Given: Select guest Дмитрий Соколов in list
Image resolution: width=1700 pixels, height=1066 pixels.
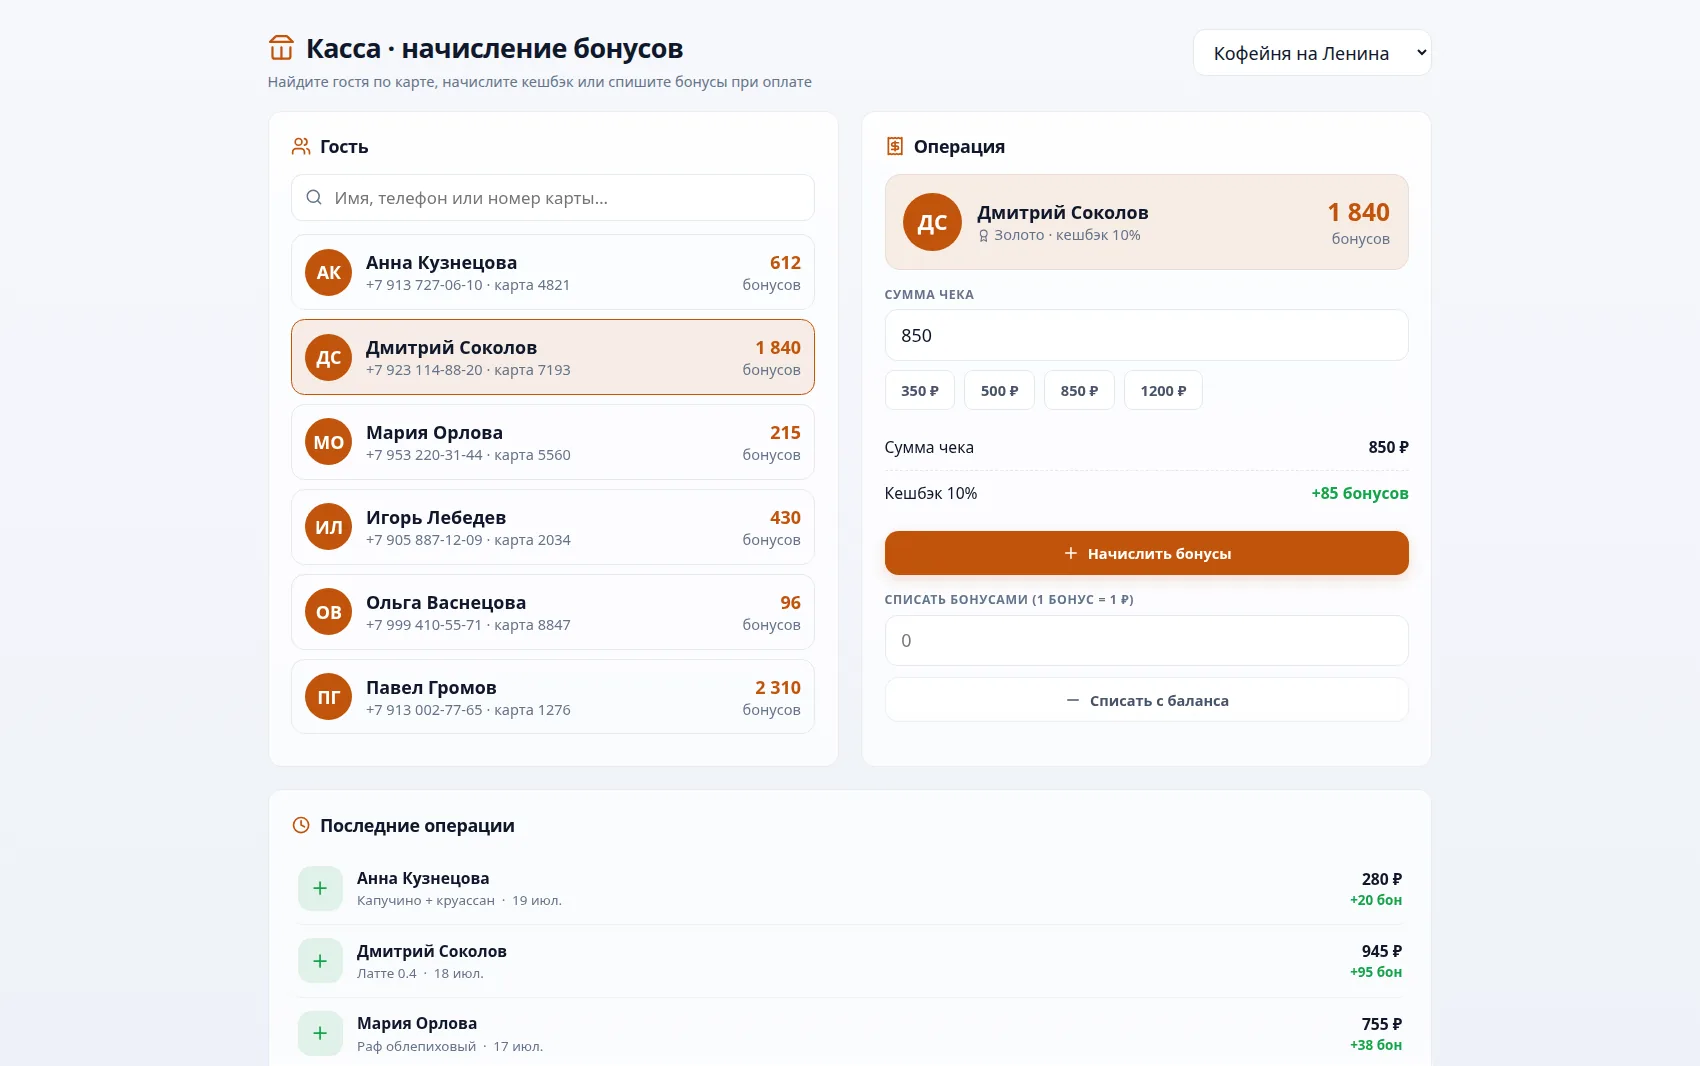Looking at the screenshot, I should [x=553, y=357].
